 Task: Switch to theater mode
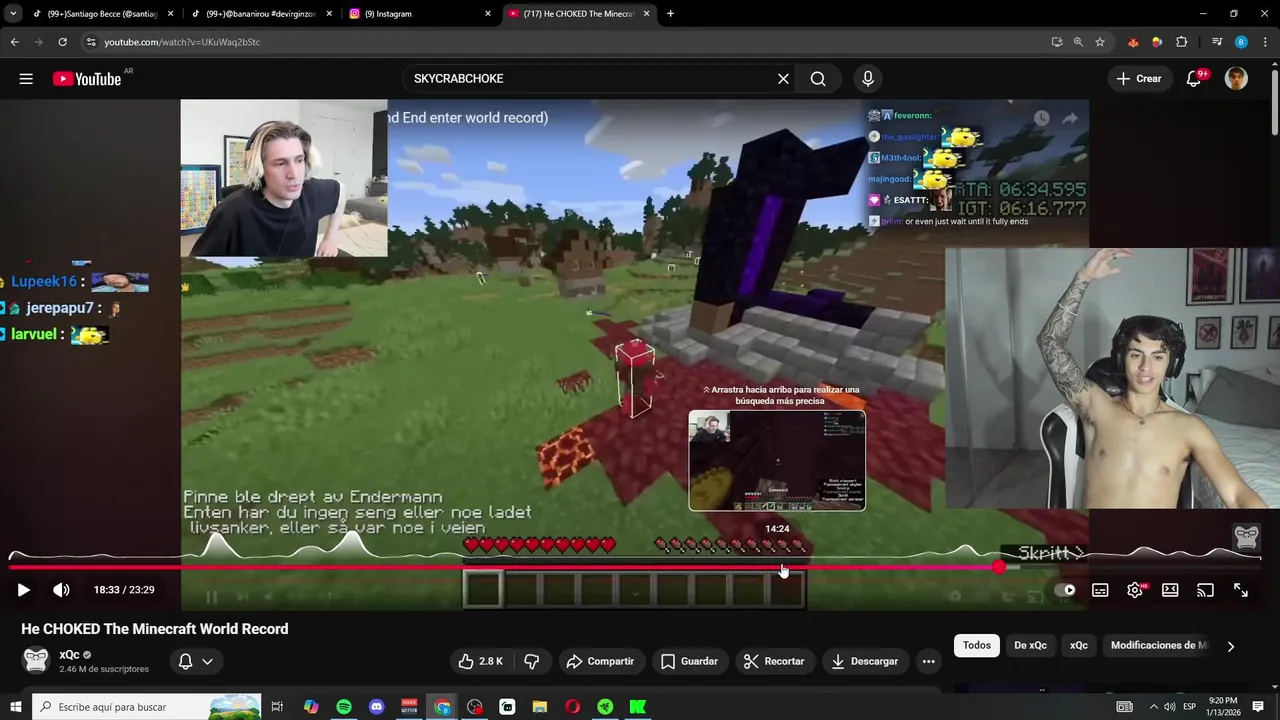1170,590
